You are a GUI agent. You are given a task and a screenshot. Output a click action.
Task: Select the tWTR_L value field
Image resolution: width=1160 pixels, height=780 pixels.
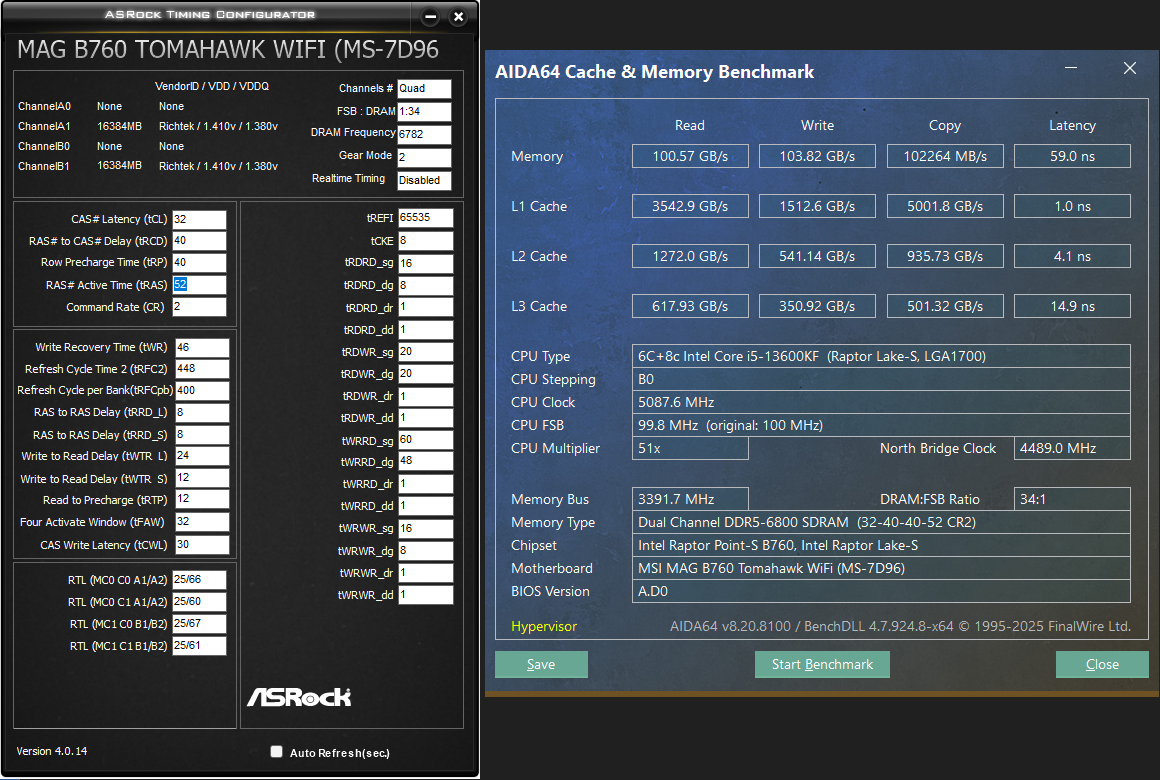coord(202,456)
